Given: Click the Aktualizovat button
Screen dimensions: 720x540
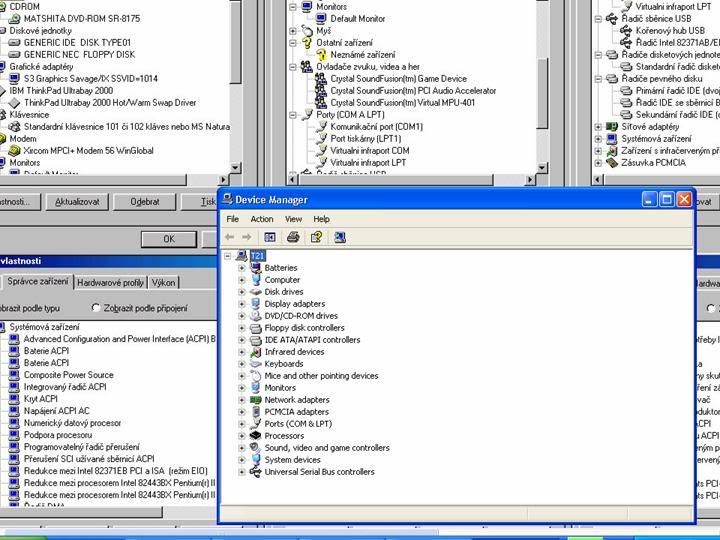Looking at the screenshot, I should coord(77,201).
